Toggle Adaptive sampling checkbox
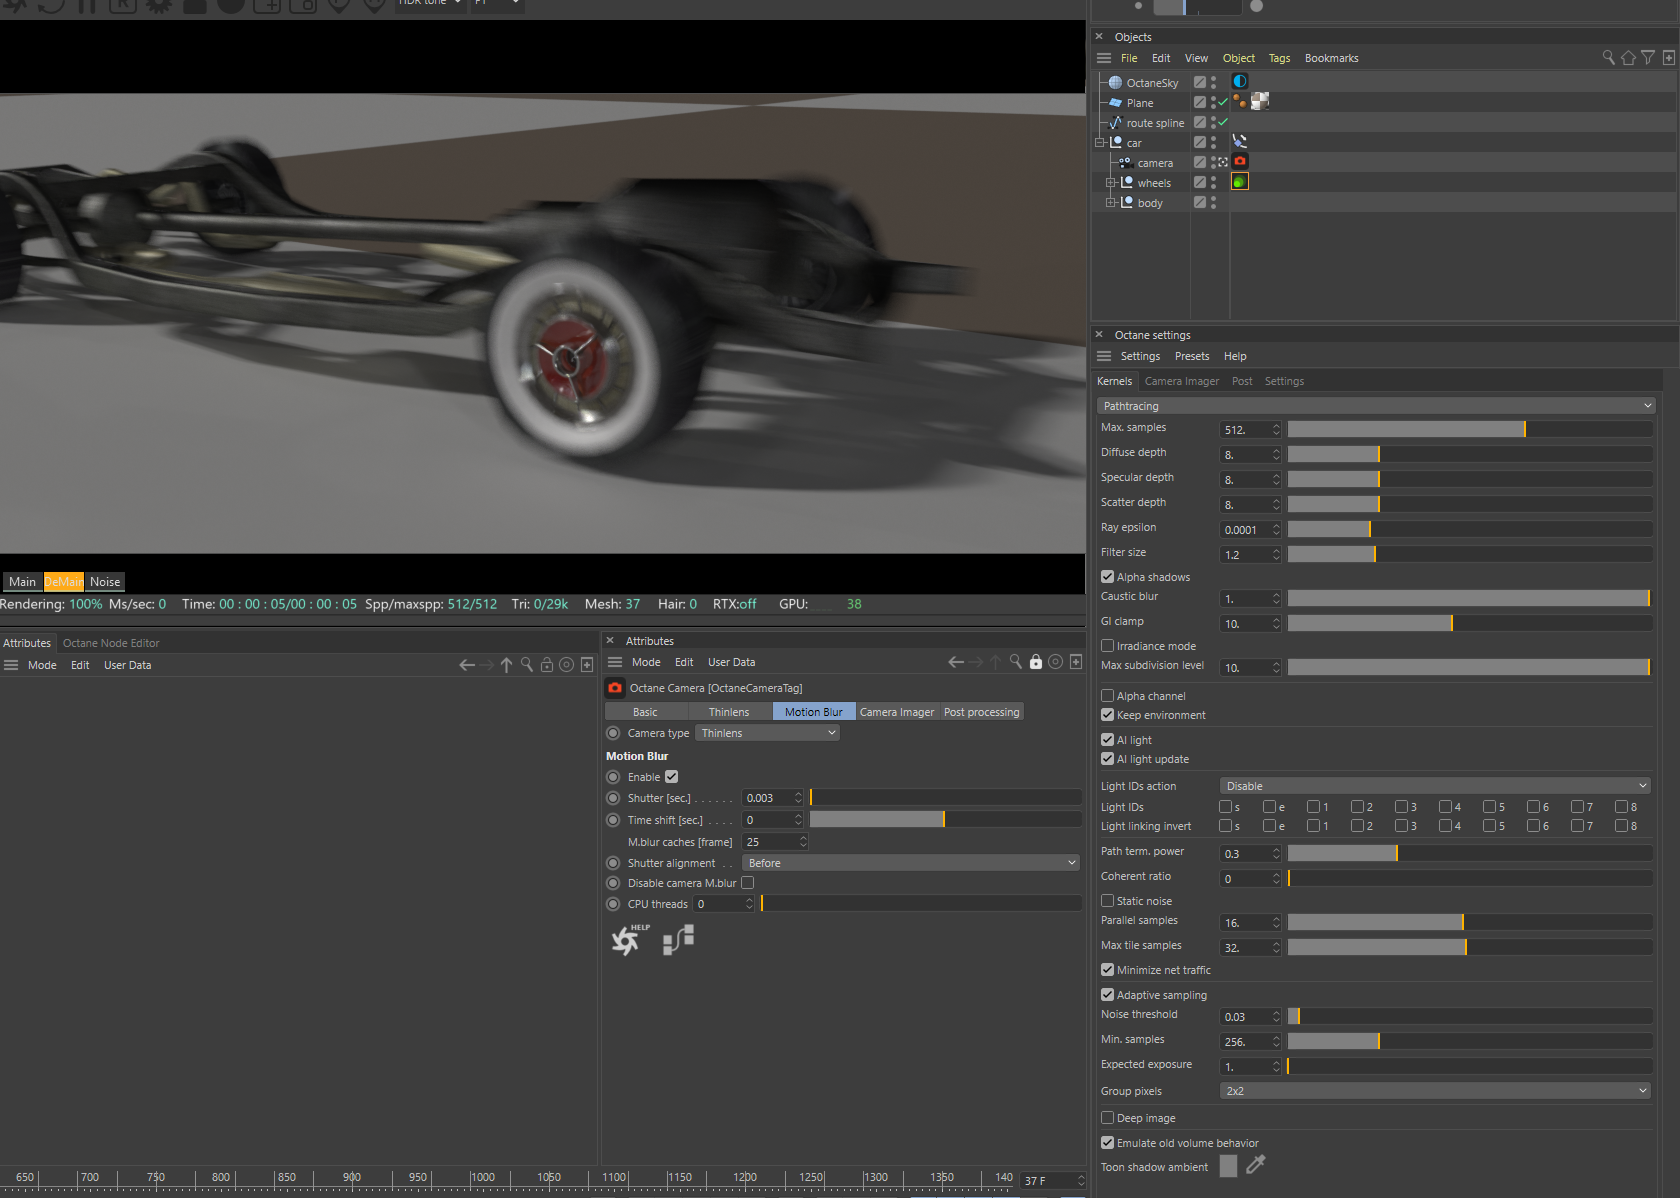This screenshot has width=1680, height=1198. 1108,995
